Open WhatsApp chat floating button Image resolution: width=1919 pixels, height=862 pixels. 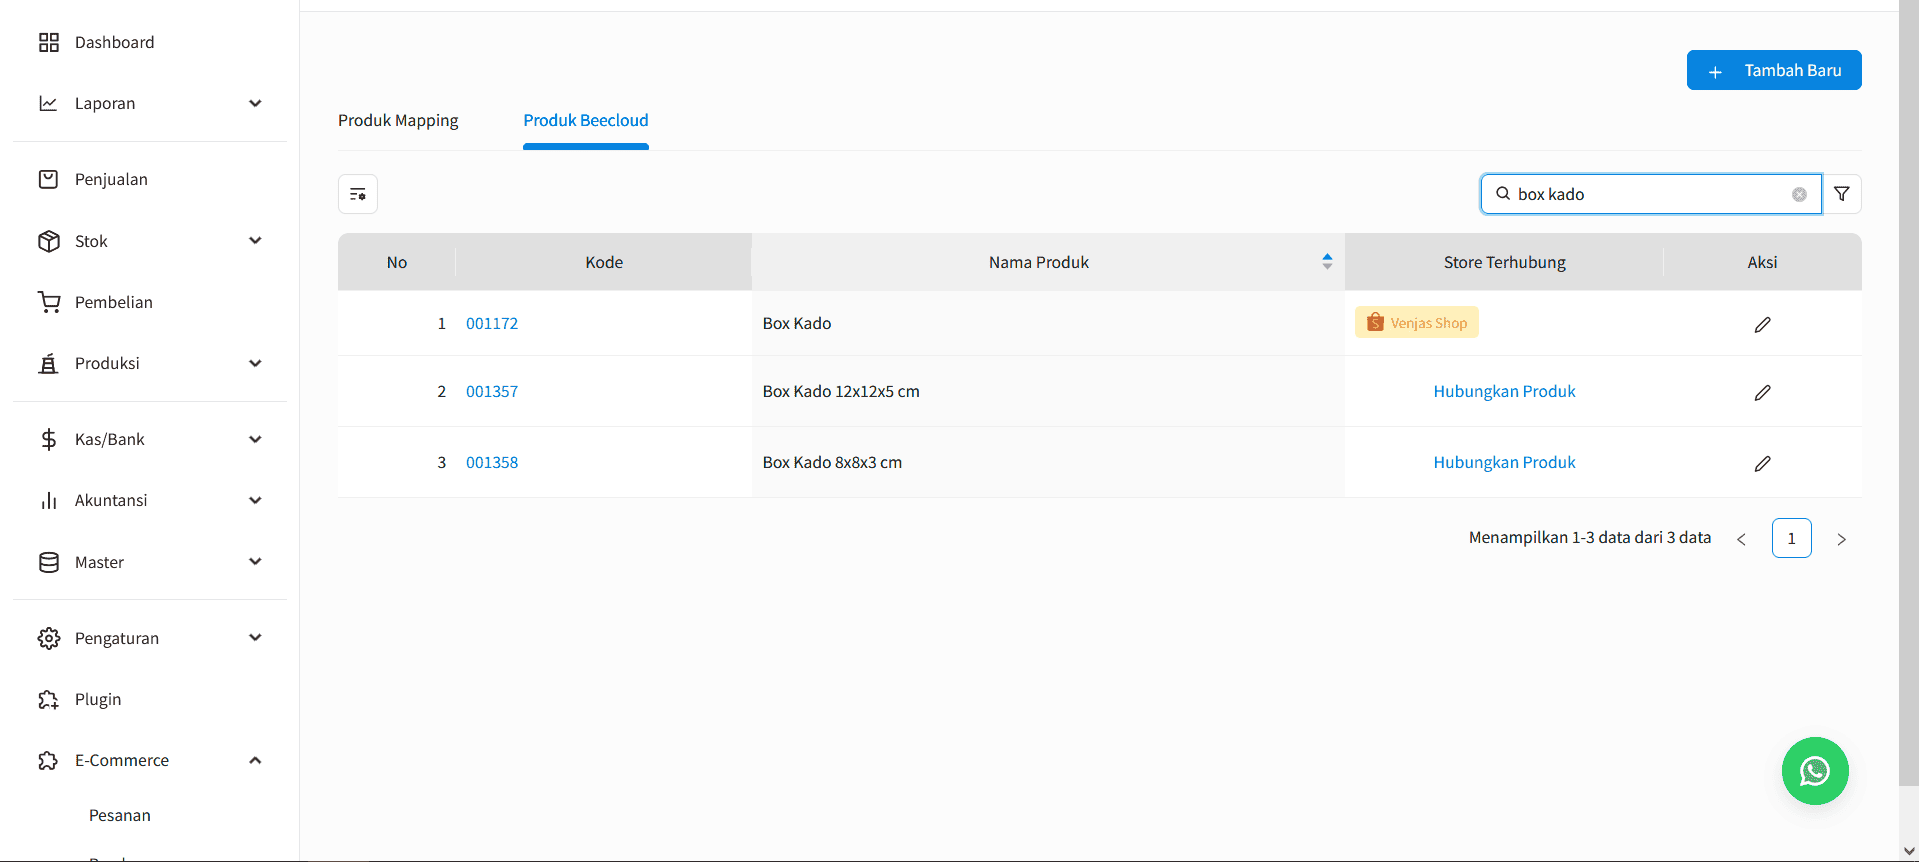click(1814, 771)
